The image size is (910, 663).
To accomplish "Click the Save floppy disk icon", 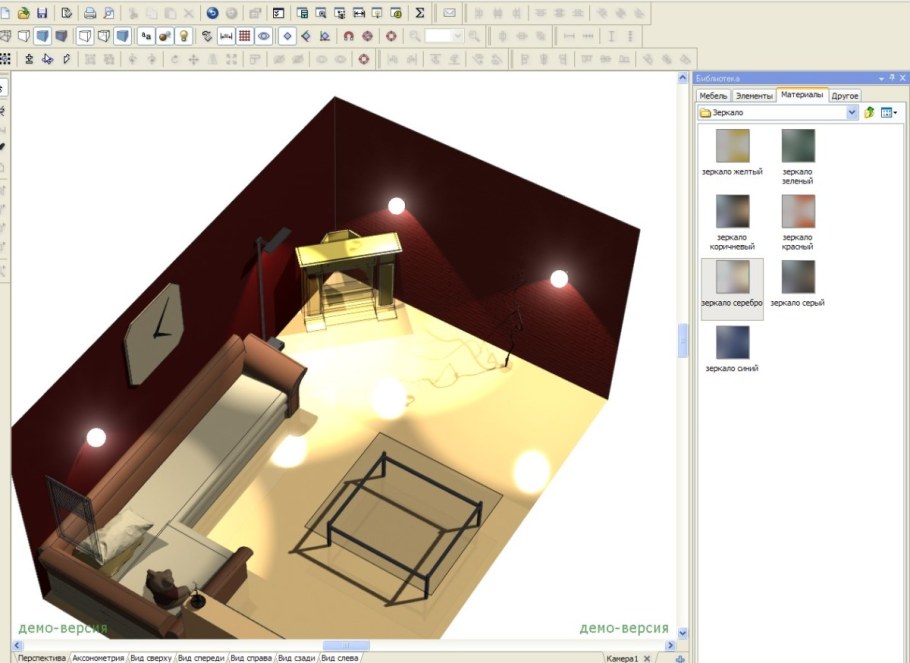I will tap(41, 14).
